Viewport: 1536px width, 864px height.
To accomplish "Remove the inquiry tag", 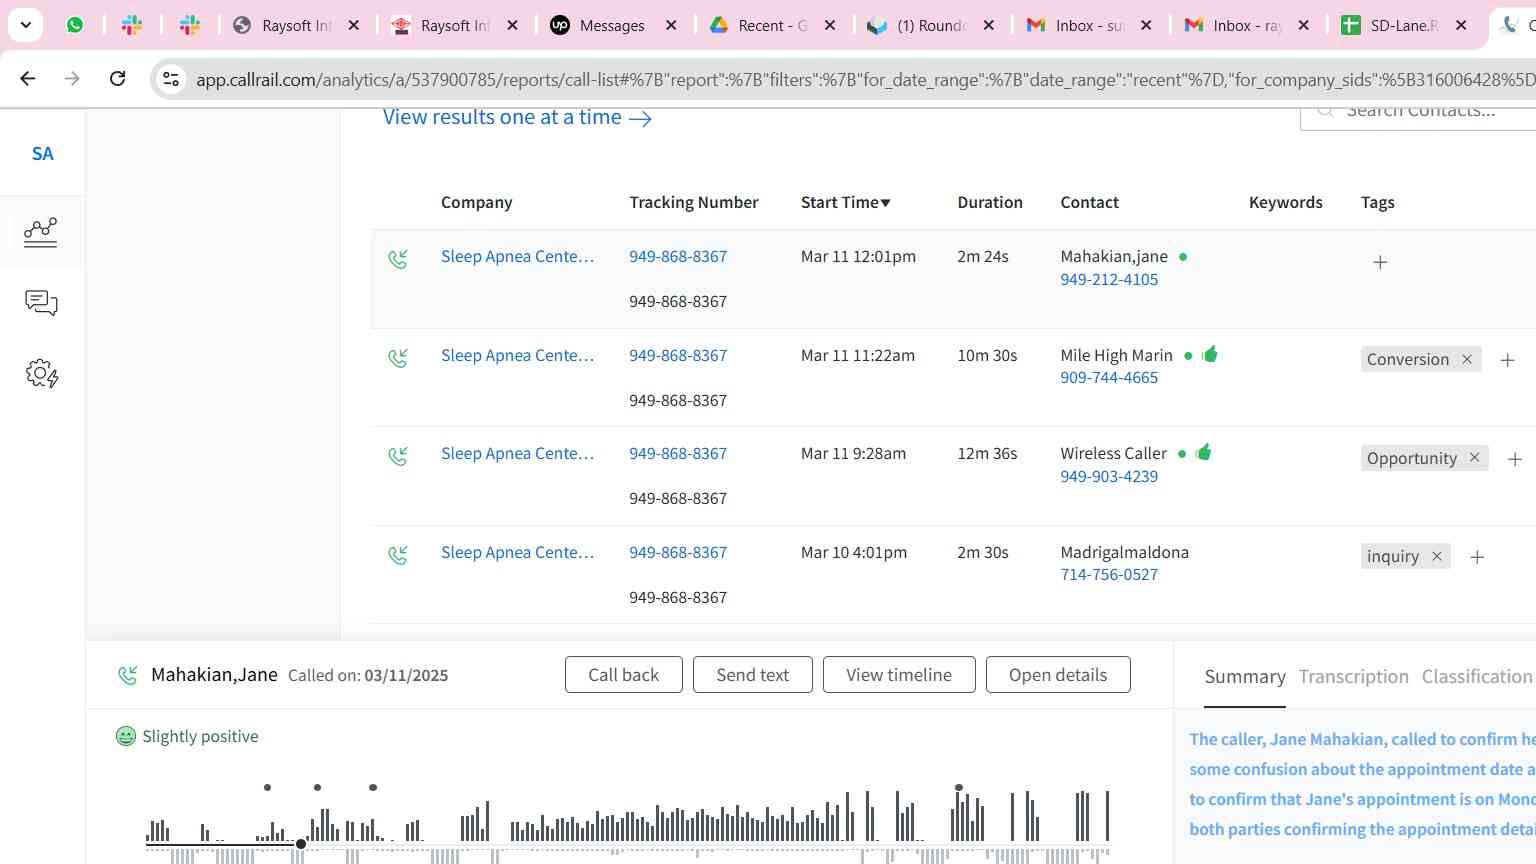I will pos(1437,556).
